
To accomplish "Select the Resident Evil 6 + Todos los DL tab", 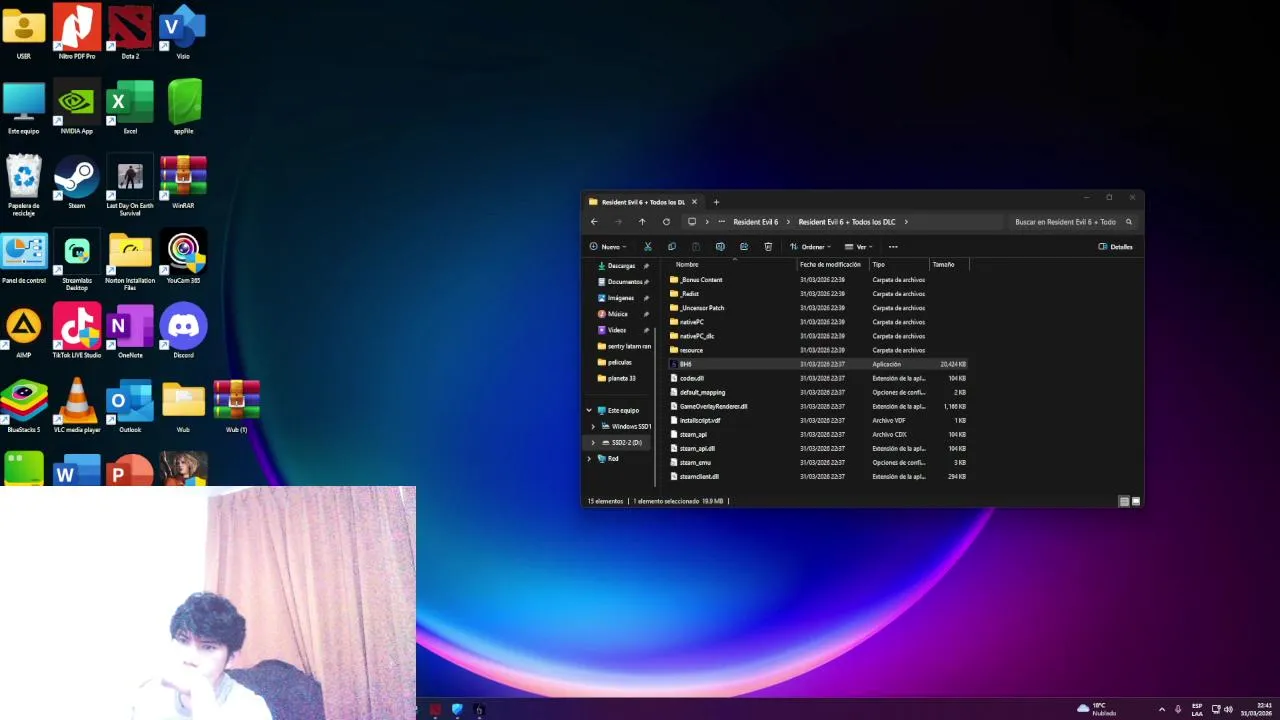I will coord(643,202).
